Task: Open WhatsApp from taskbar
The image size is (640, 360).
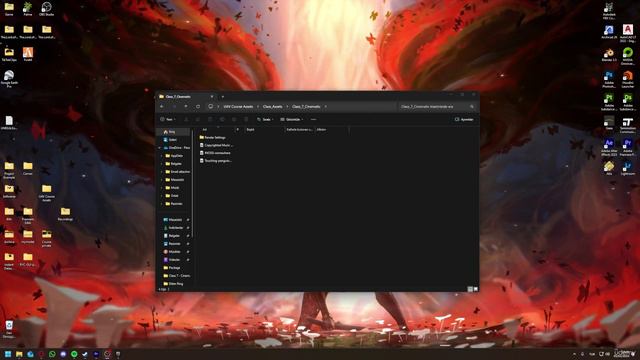Action: coord(52,354)
